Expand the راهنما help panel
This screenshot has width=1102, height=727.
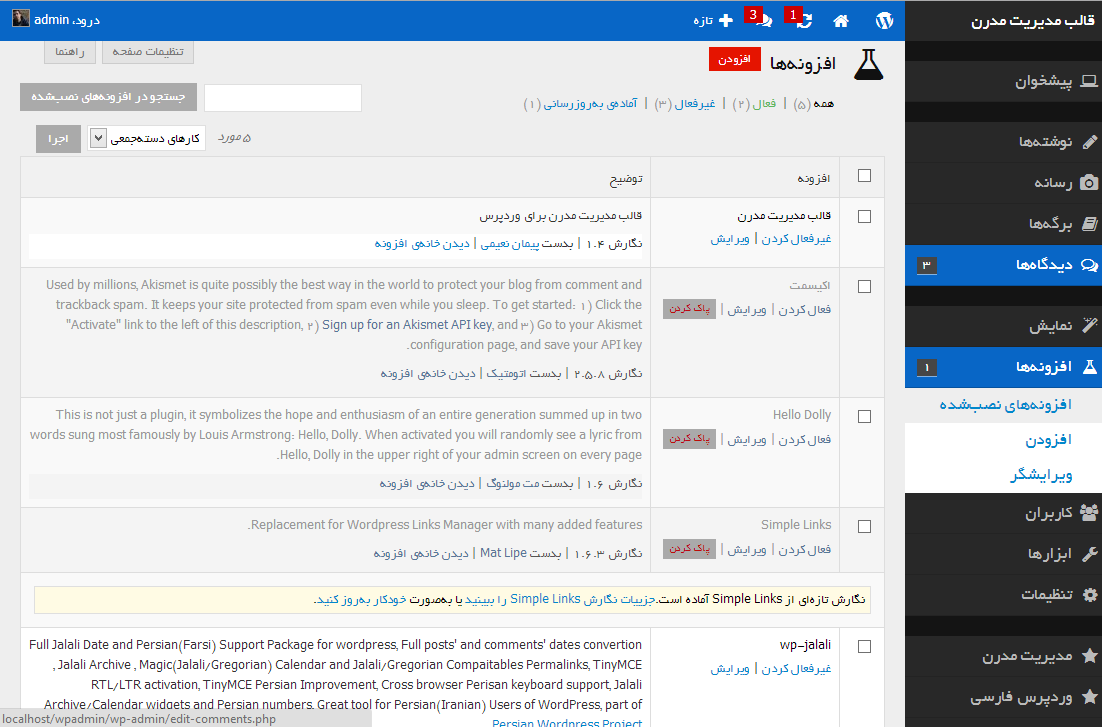(x=70, y=52)
